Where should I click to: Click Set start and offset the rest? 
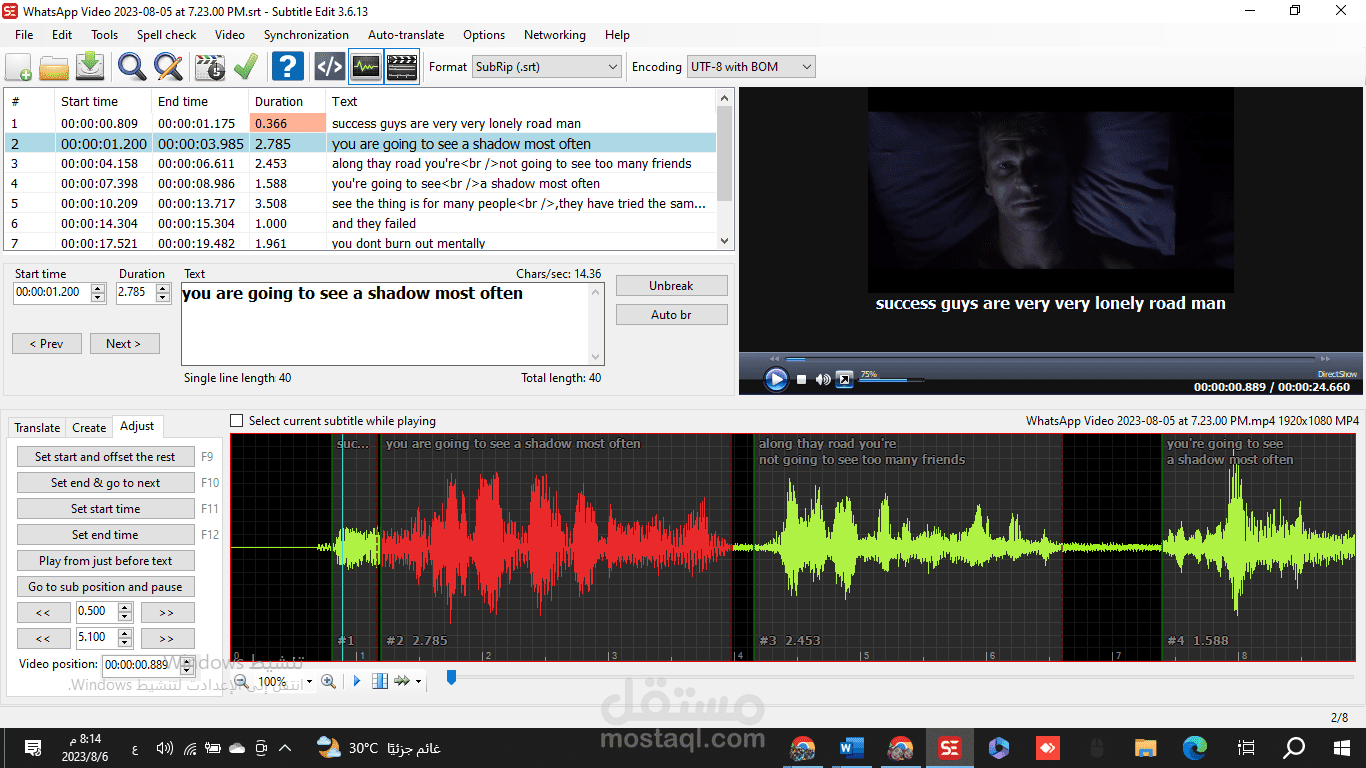pyautogui.click(x=105, y=457)
